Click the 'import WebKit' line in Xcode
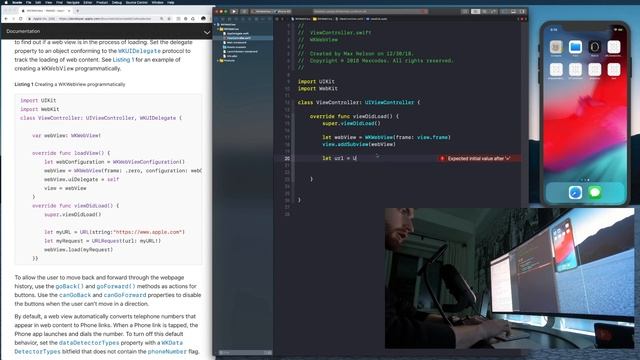This screenshot has height=360, width=640. pos(318,89)
